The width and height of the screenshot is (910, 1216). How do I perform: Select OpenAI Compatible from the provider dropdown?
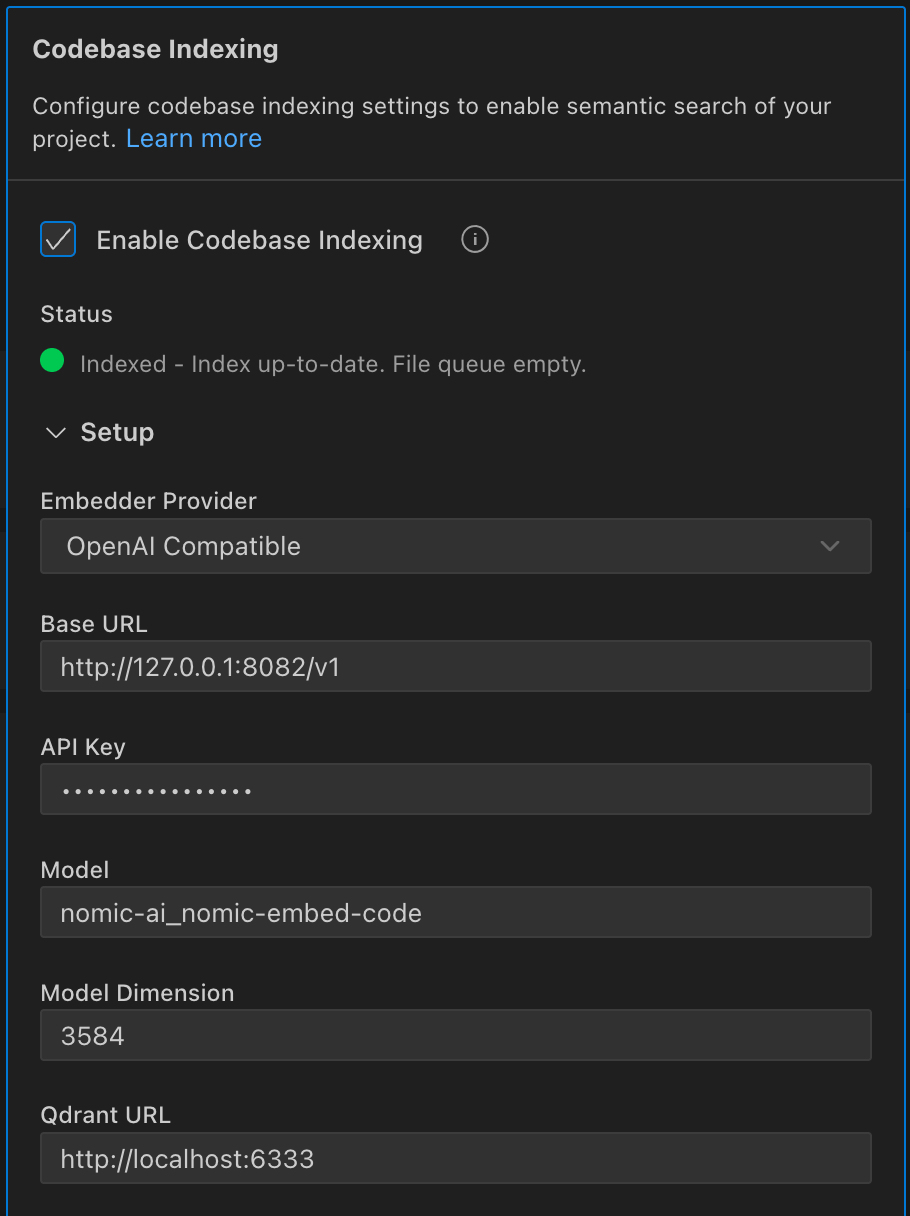pos(456,546)
